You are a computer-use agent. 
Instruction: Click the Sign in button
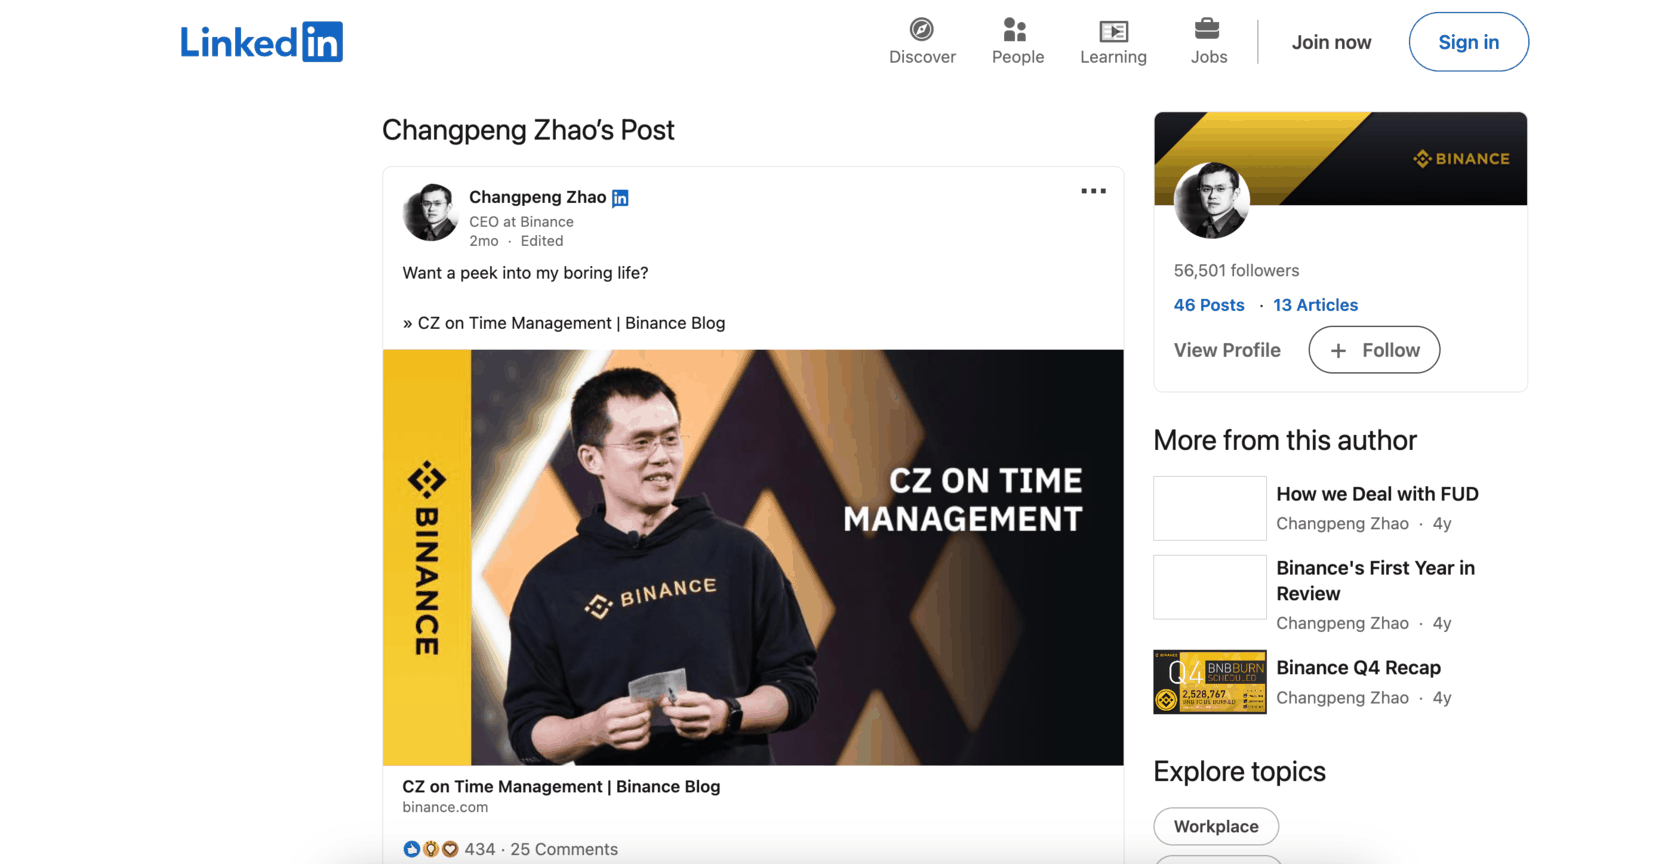coord(1468,42)
